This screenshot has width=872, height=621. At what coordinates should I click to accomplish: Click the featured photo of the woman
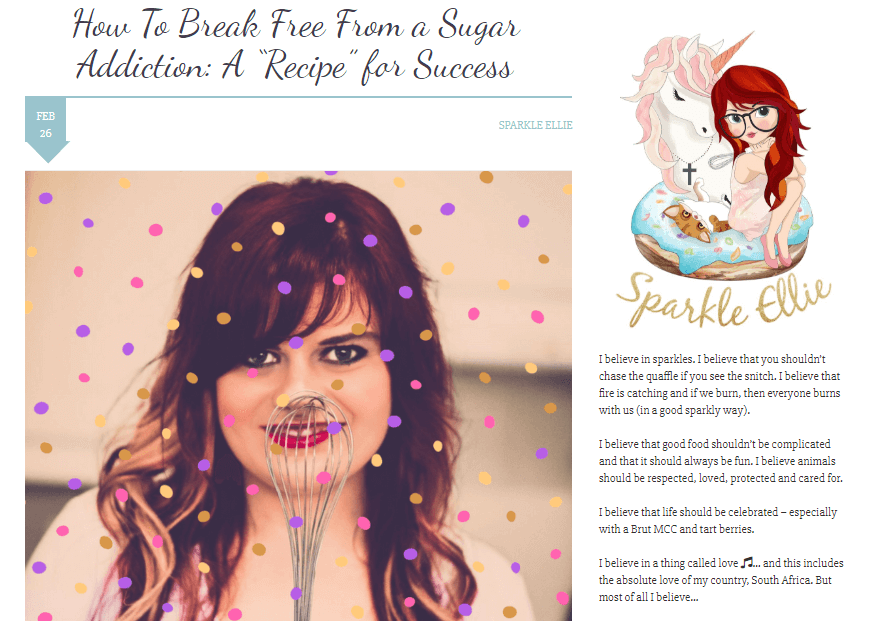[x=298, y=395]
